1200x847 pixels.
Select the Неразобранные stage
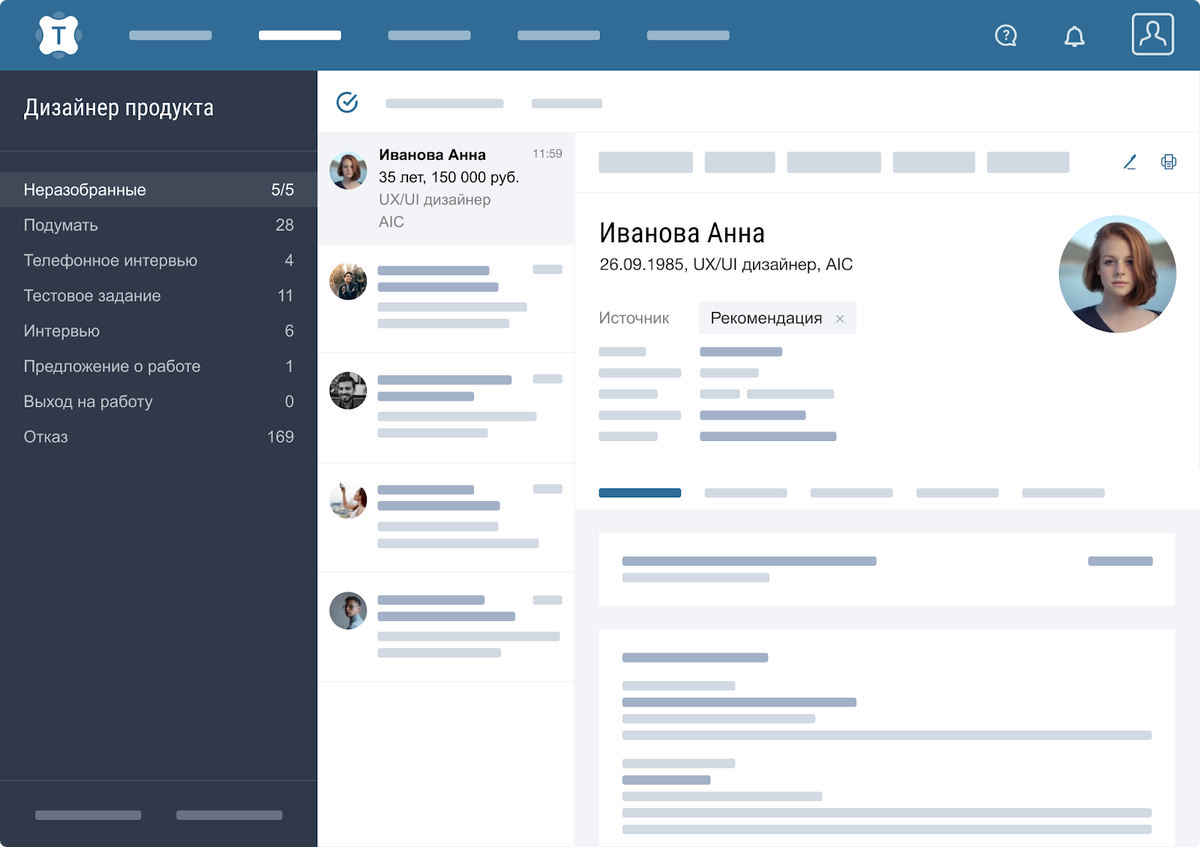[158, 189]
